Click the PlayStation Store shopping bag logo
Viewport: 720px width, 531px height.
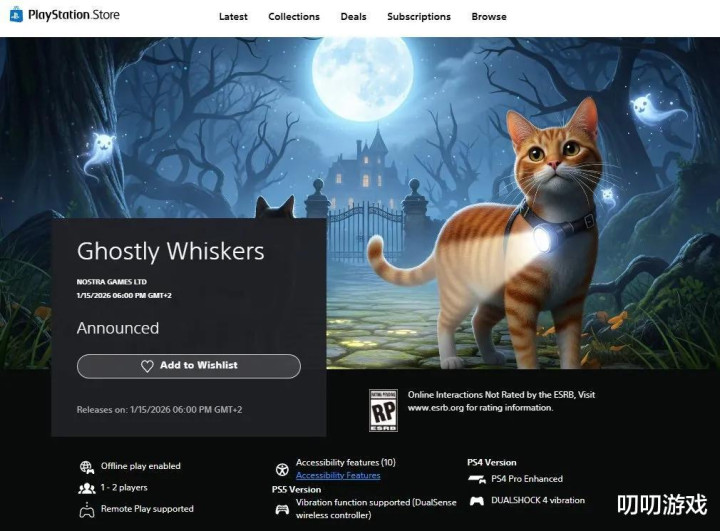pyautogui.click(x=16, y=15)
